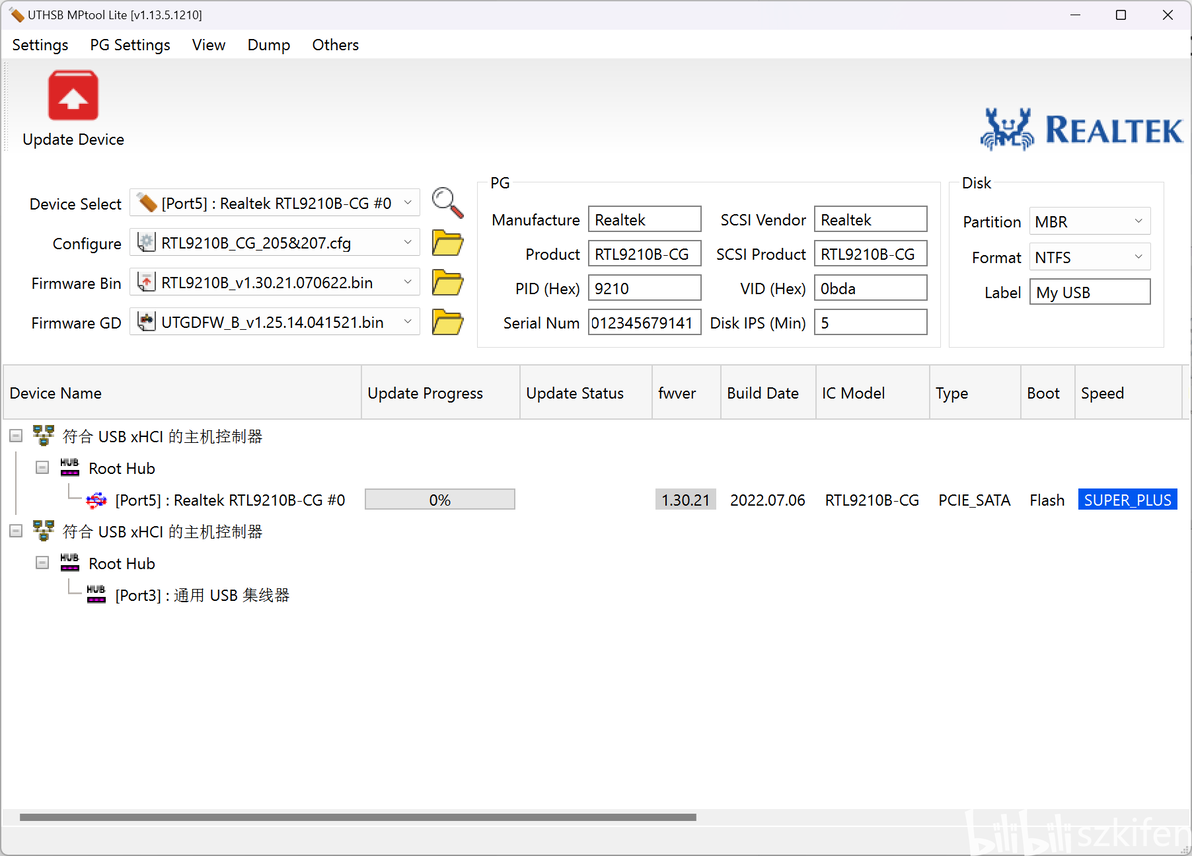1192x856 pixels.
Task: Click the Label My USB input field
Action: coord(1090,292)
